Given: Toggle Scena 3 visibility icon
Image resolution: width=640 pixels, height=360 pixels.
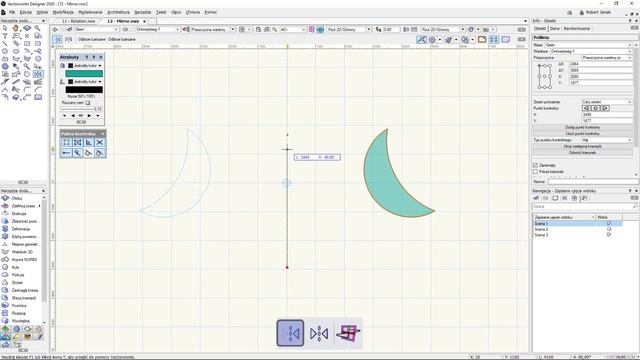Looking at the screenshot, I should click(609, 235).
